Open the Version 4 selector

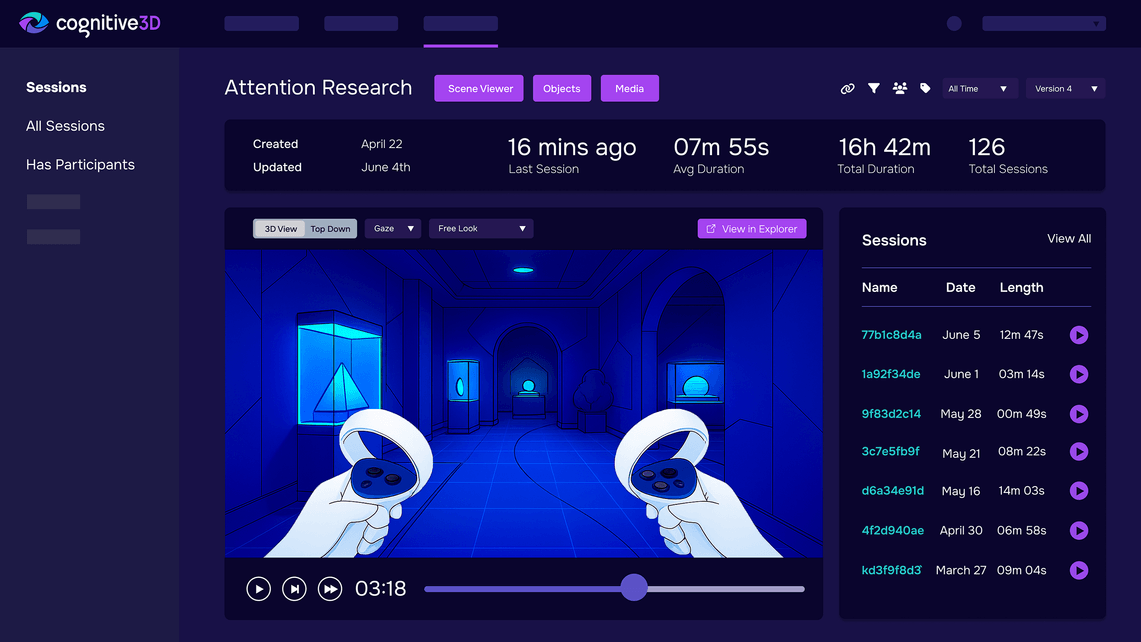tap(1064, 88)
